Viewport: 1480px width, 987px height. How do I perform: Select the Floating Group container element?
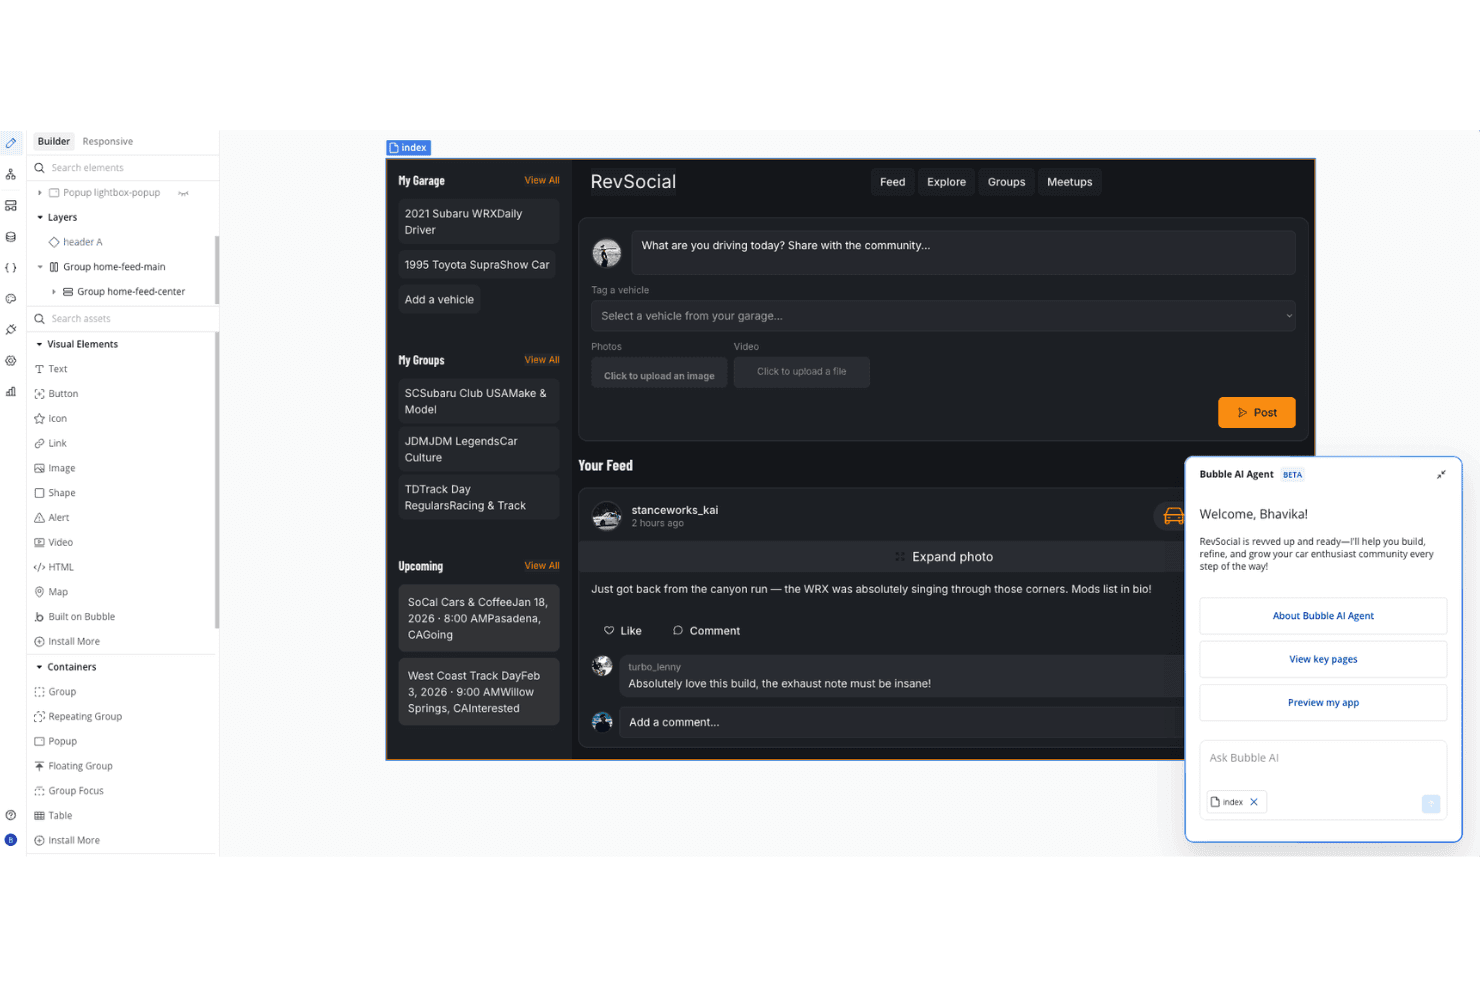(x=73, y=766)
